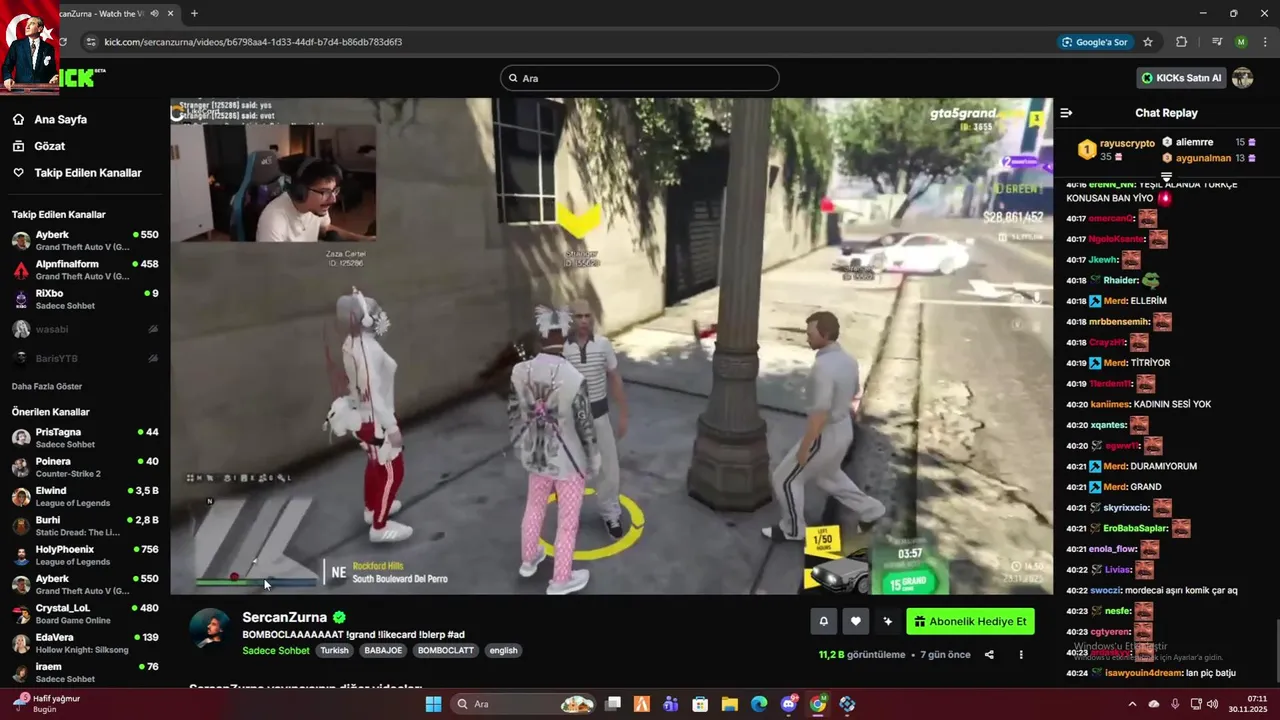Open the RIXbo followed channel
Screen dimensions: 1280x720
[x=85, y=299]
